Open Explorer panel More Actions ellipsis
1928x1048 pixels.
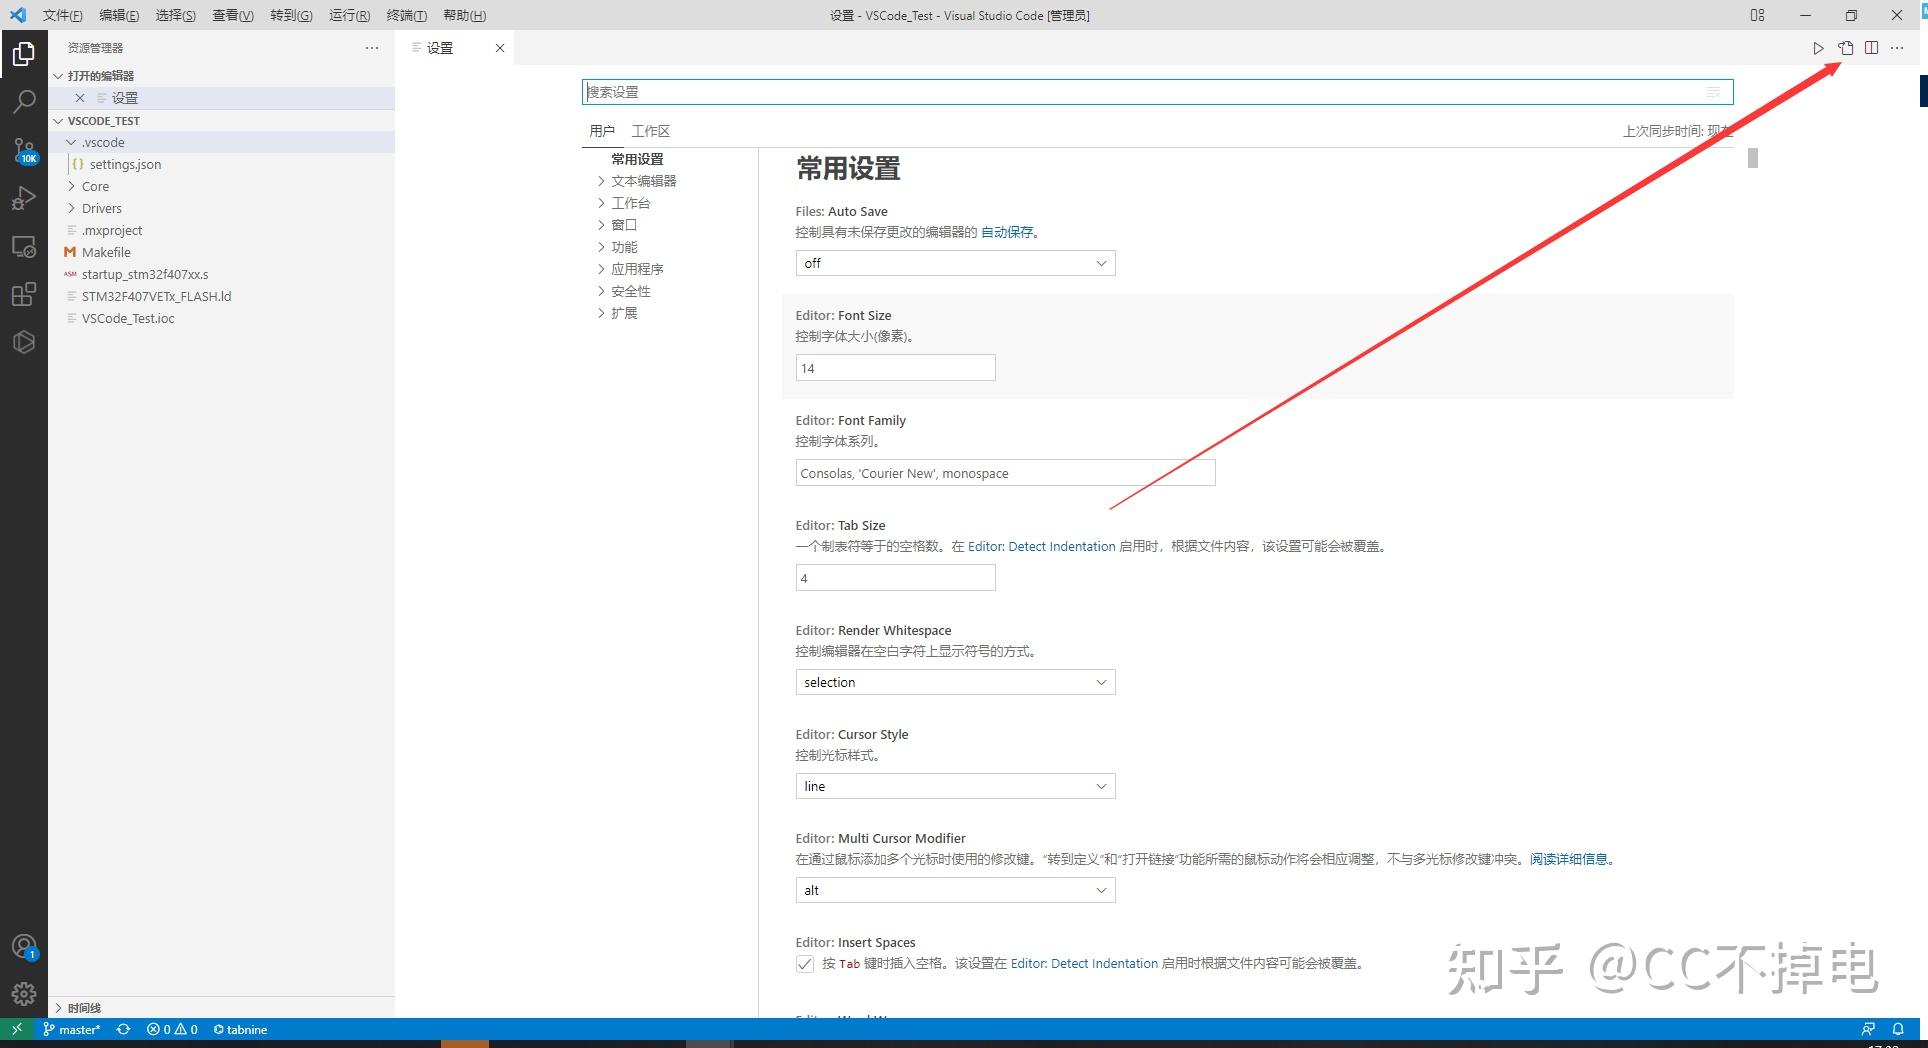click(372, 48)
